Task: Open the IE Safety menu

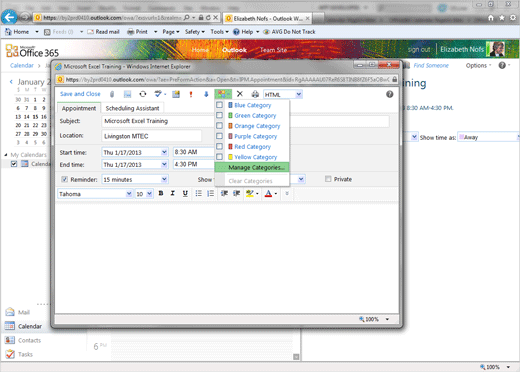Action: tap(195, 32)
